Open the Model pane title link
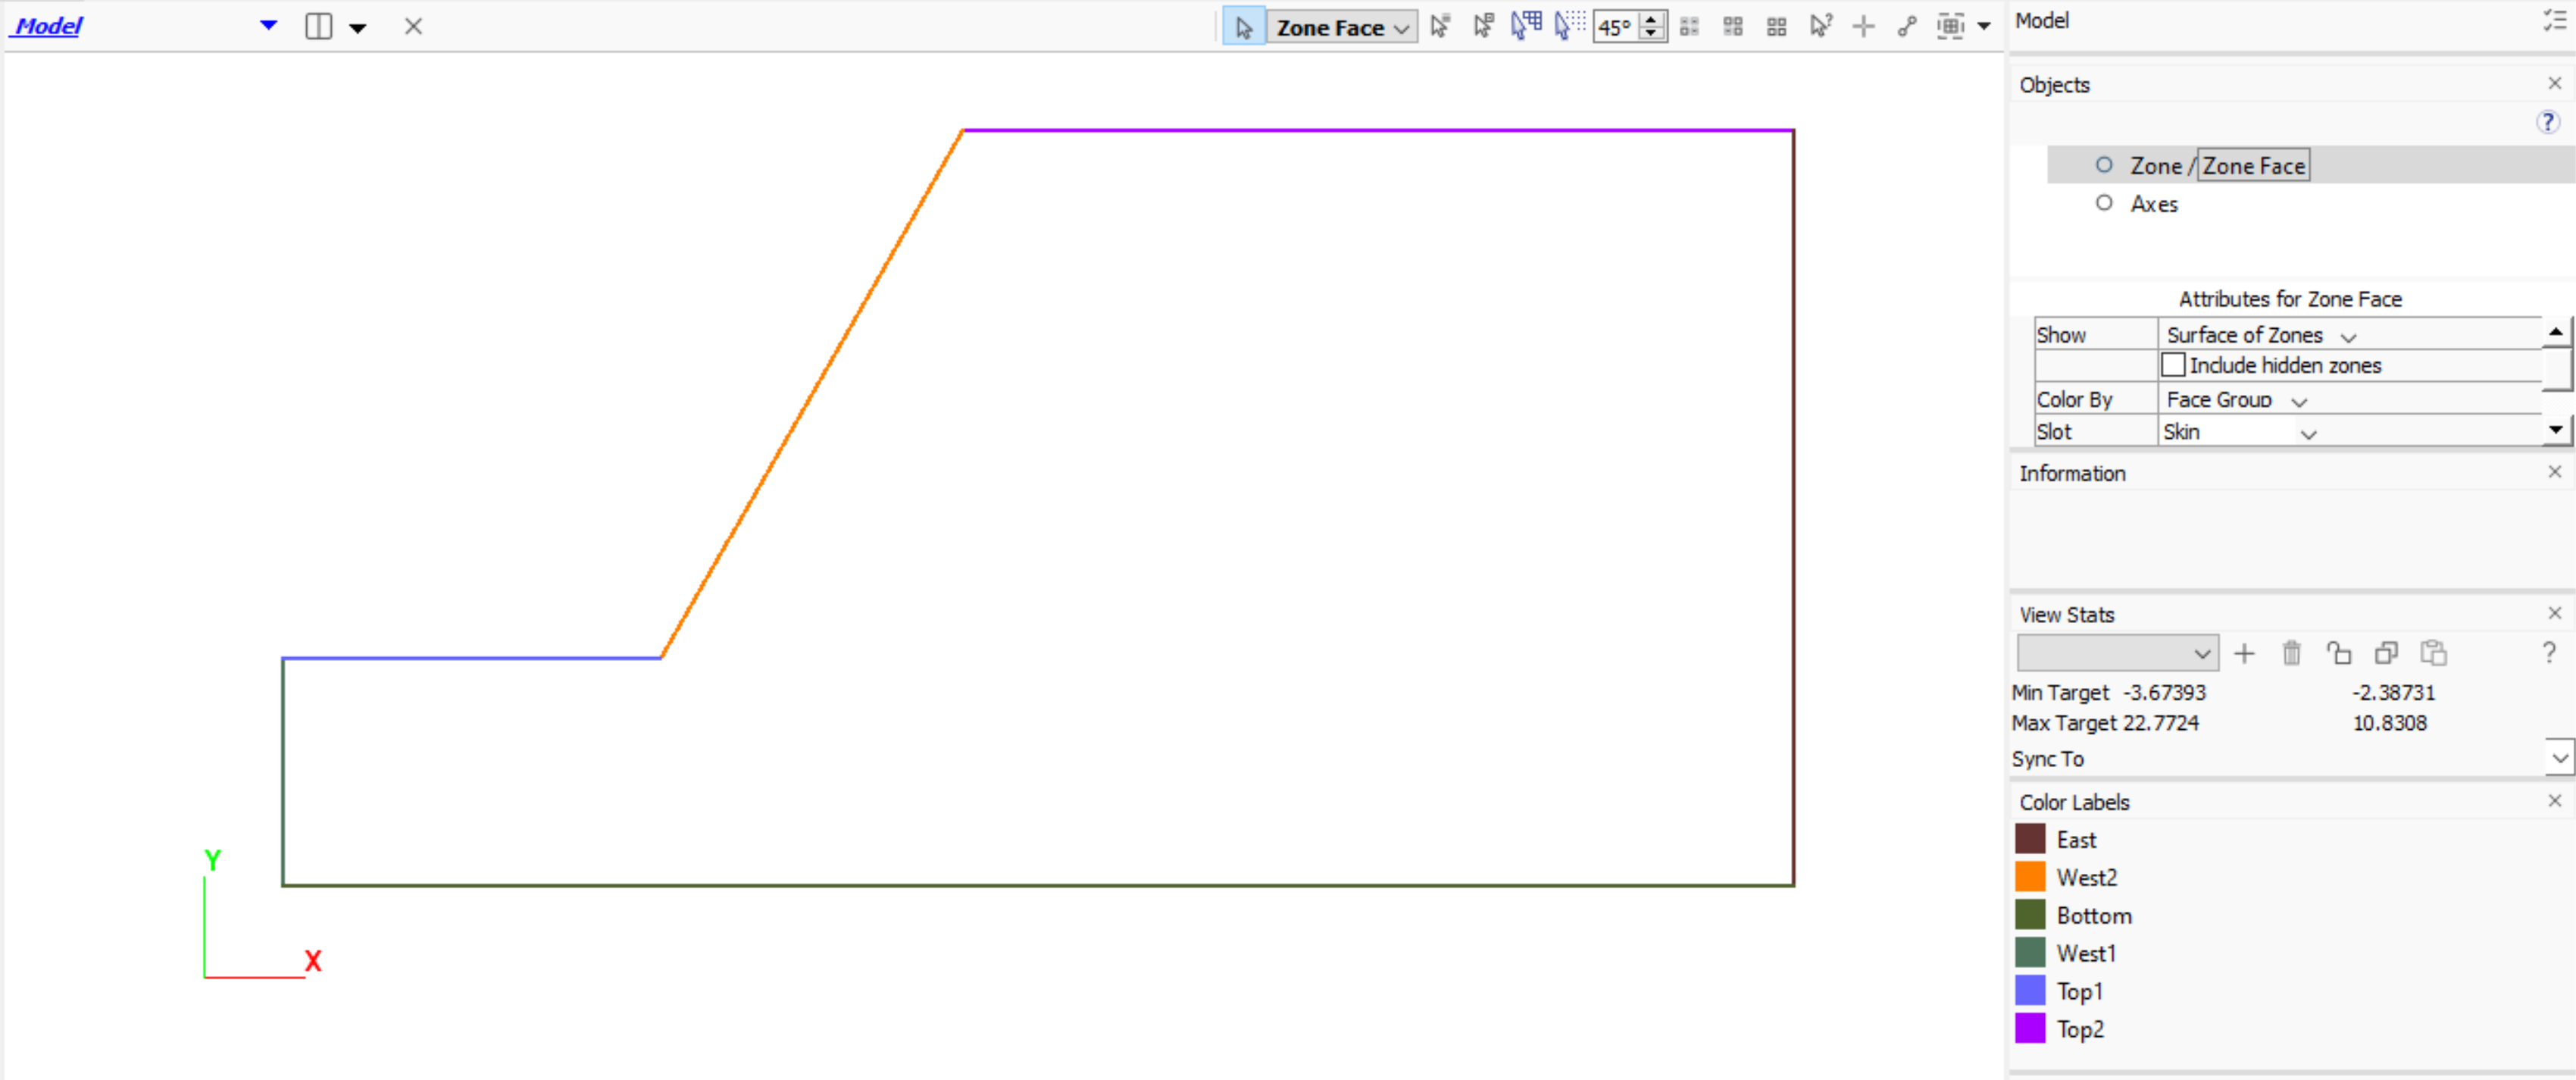The width and height of the screenshot is (2576, 1080). [48, 26]
